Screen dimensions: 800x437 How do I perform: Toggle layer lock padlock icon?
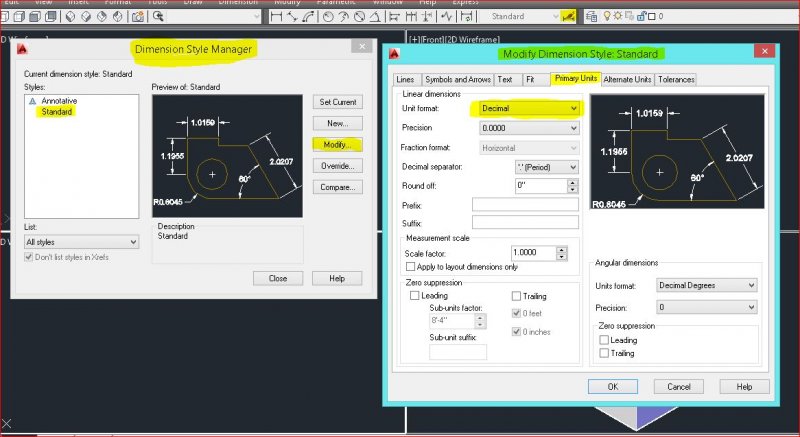coord(642,16)
